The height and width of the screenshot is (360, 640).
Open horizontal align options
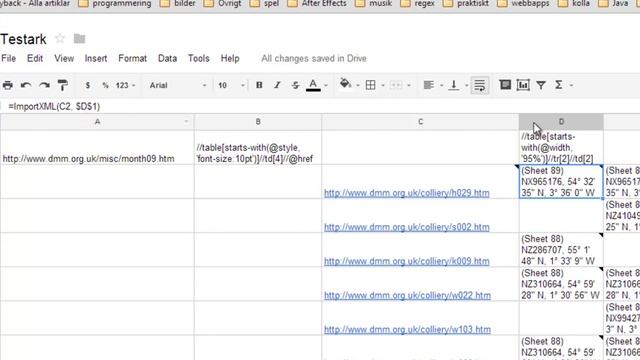click(x=429, y=85)
